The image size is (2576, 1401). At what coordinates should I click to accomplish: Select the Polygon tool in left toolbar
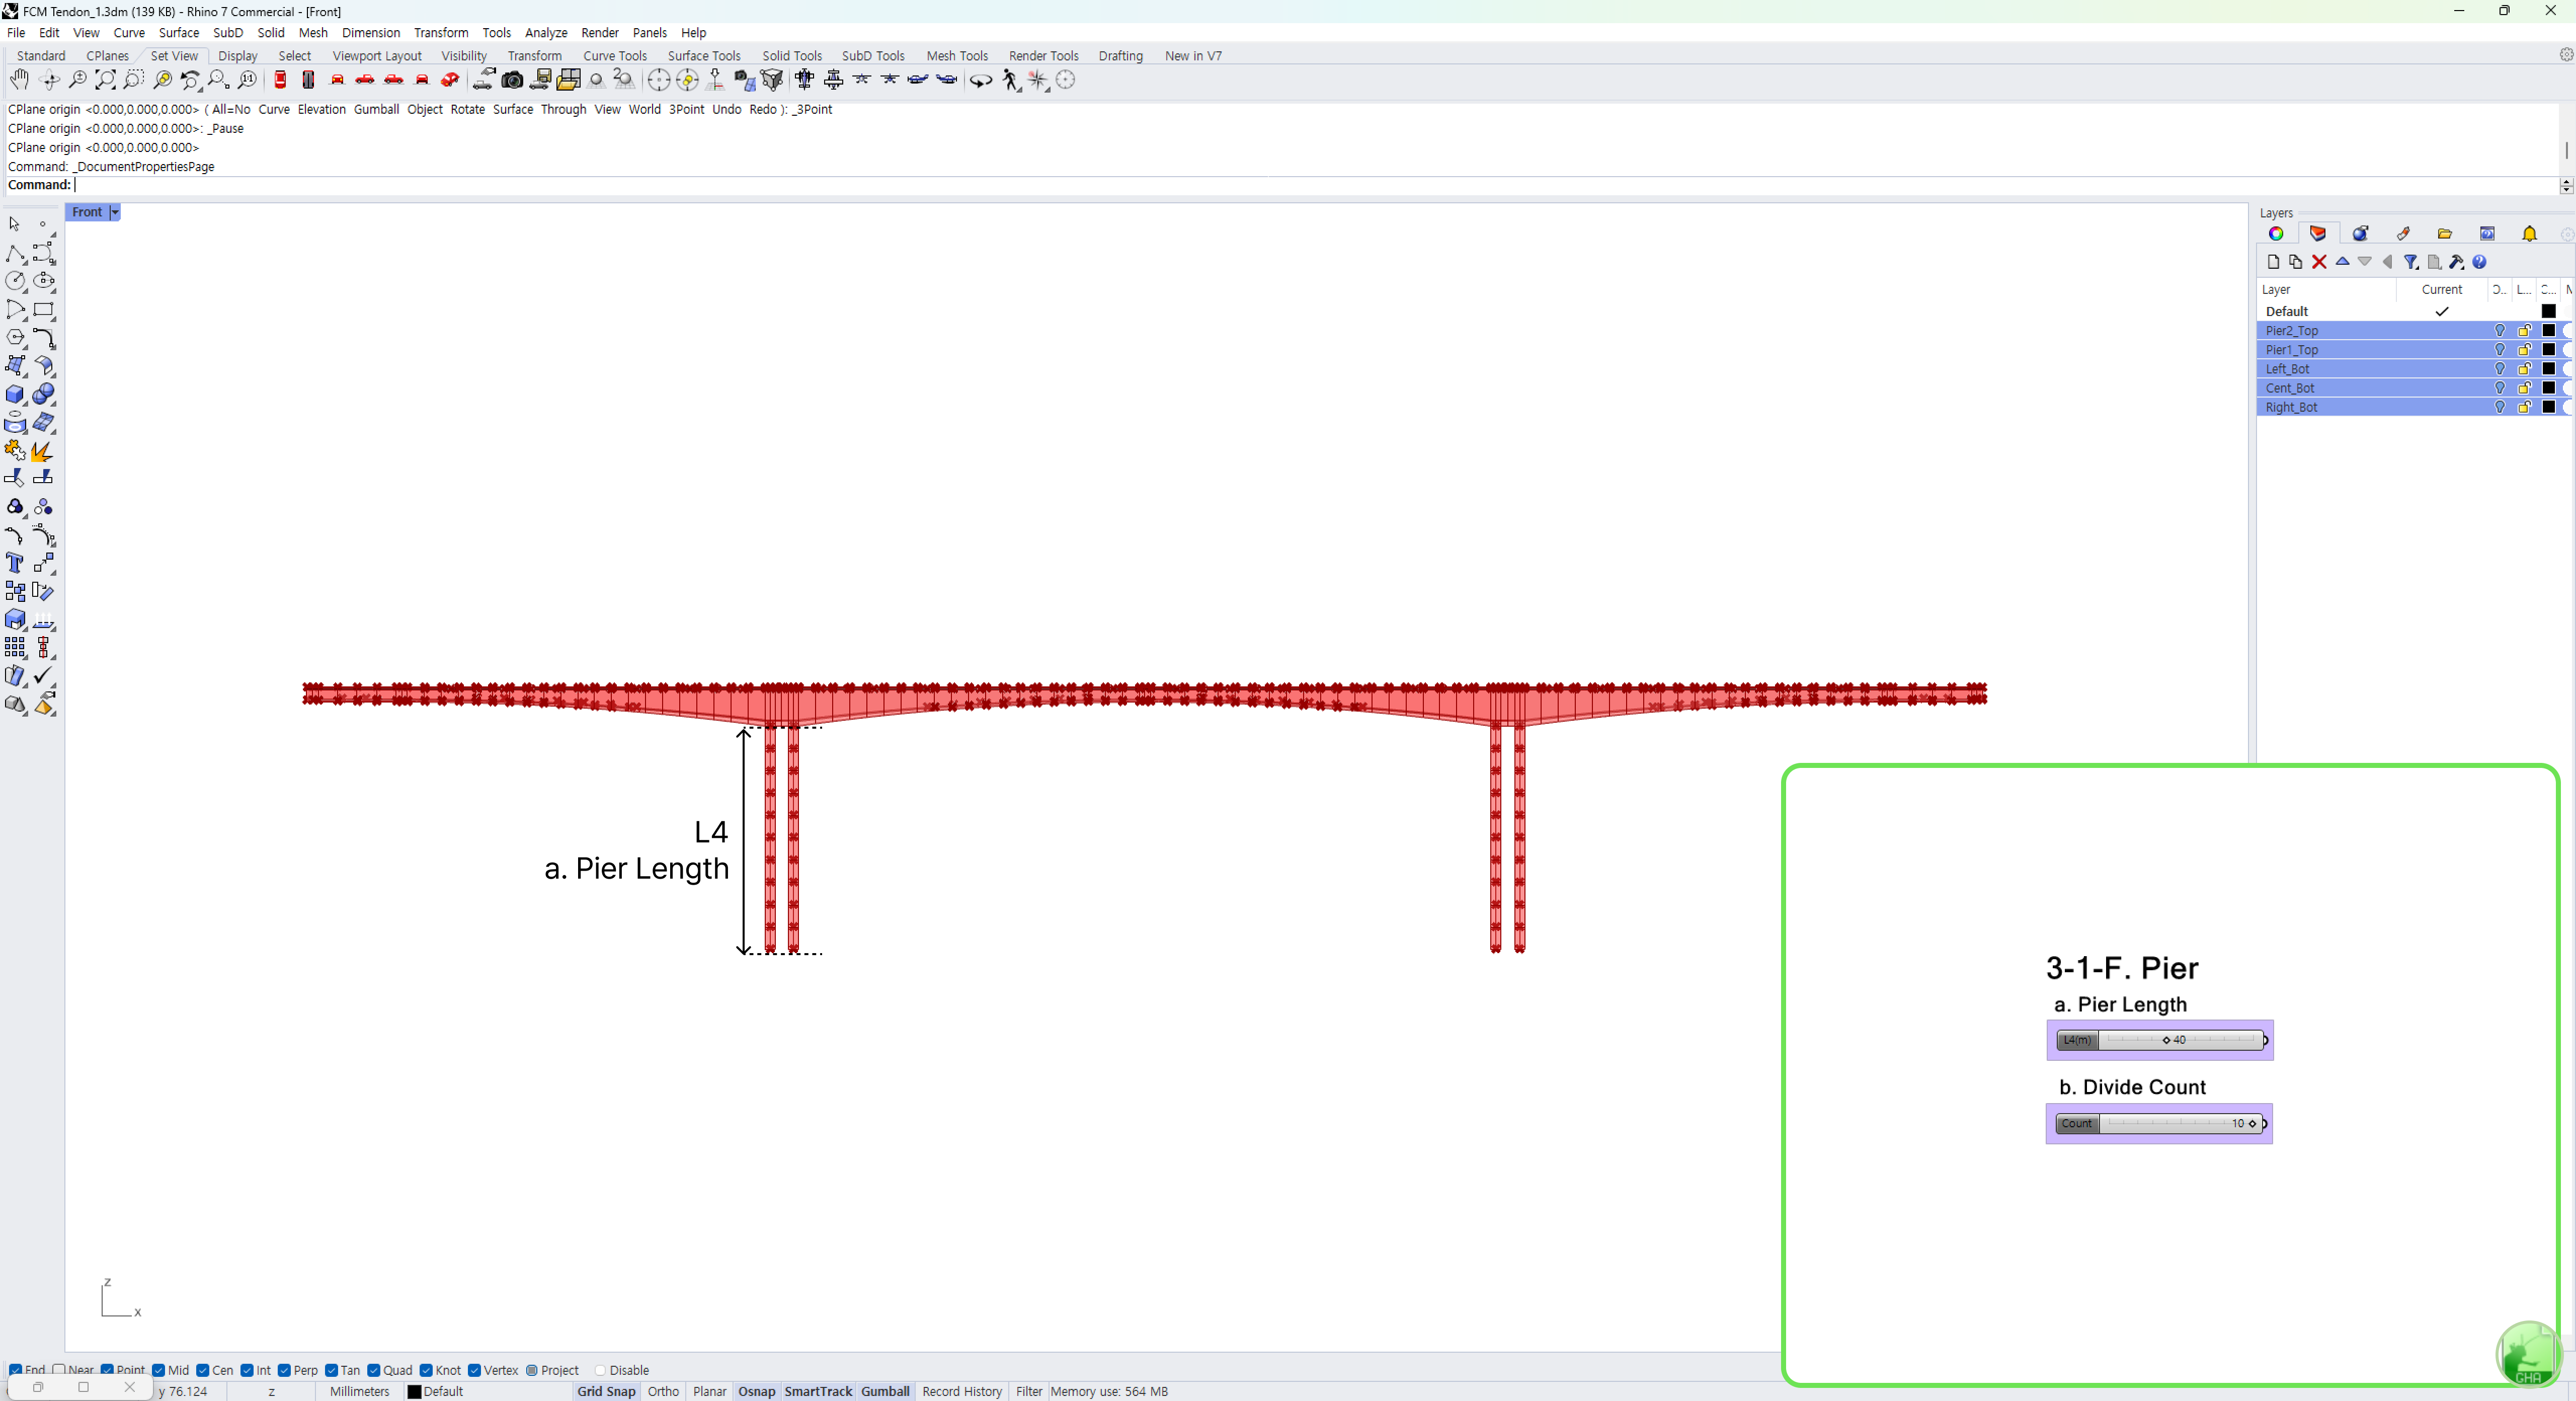coord(15,338)
